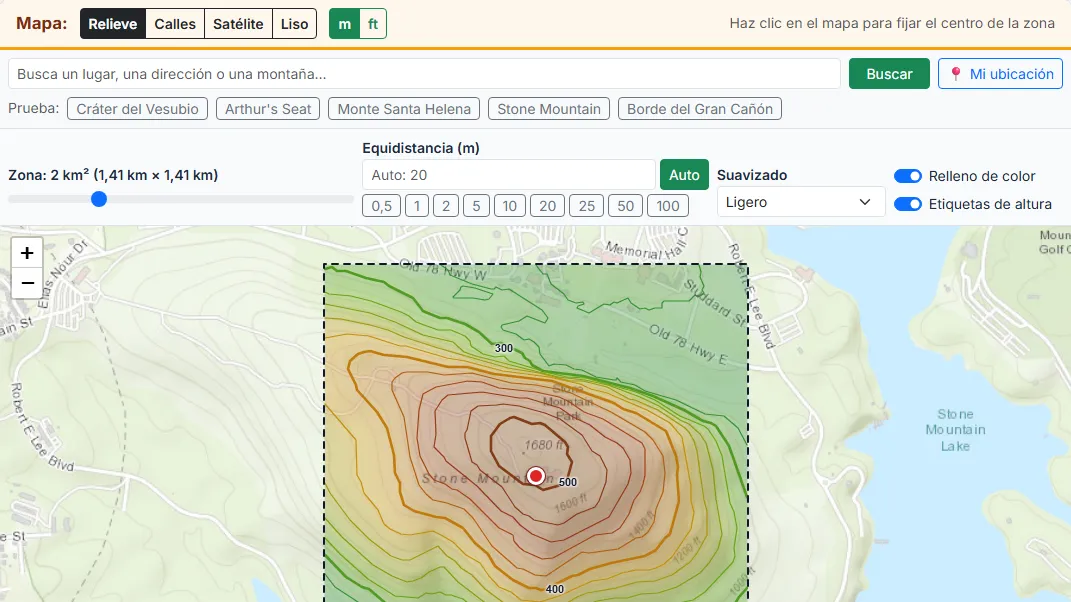Set contour interval to 2
The image size is (1071, 602).
click(x=446, y=206)
